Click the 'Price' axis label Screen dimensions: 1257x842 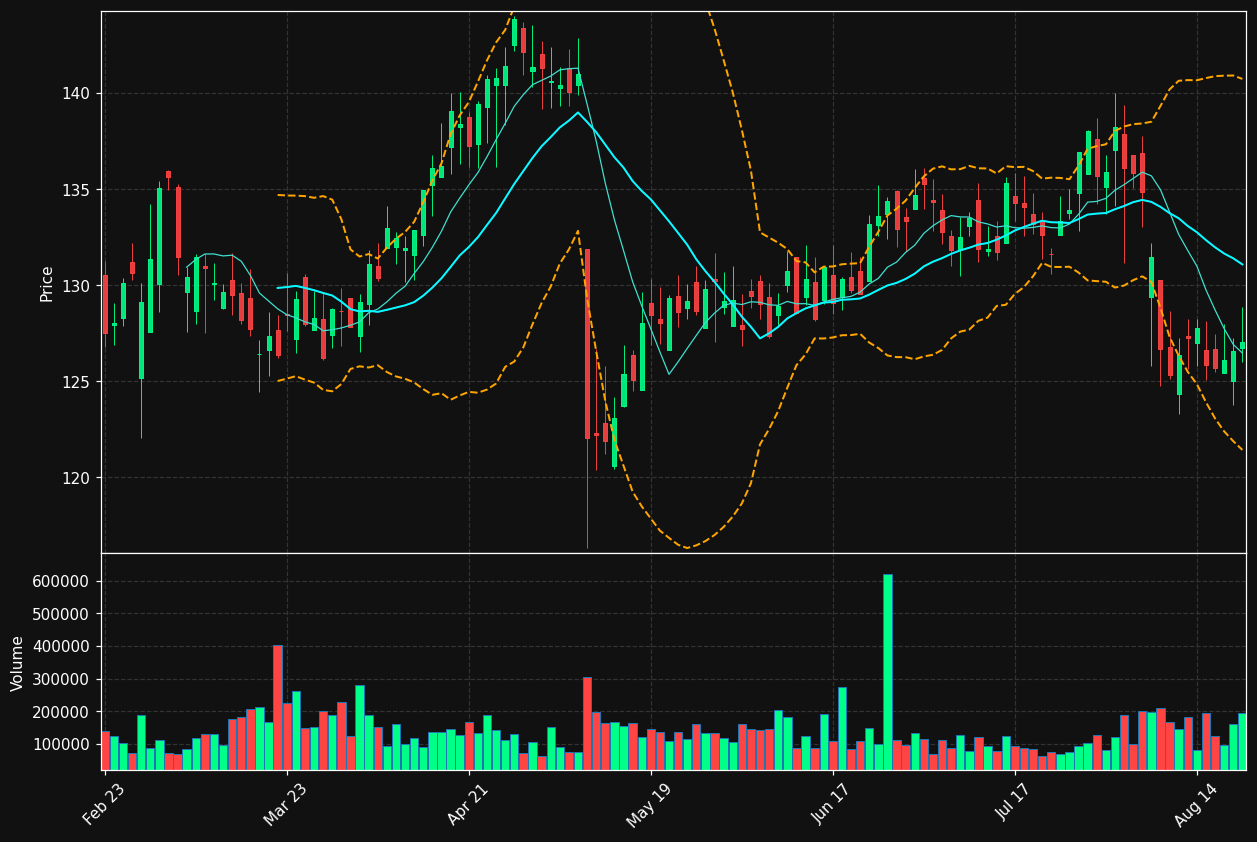click(x=47, y=283)
